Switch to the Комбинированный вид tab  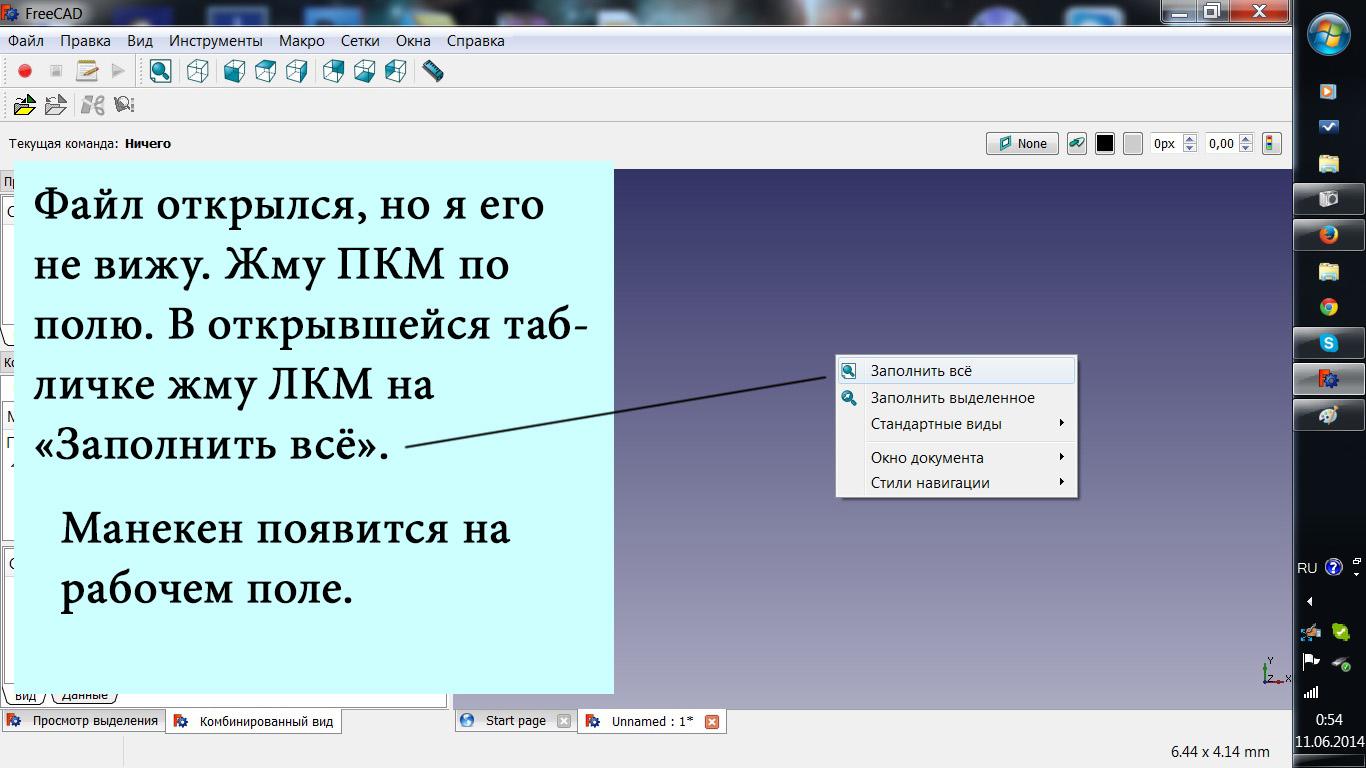[x=254, y=721]
